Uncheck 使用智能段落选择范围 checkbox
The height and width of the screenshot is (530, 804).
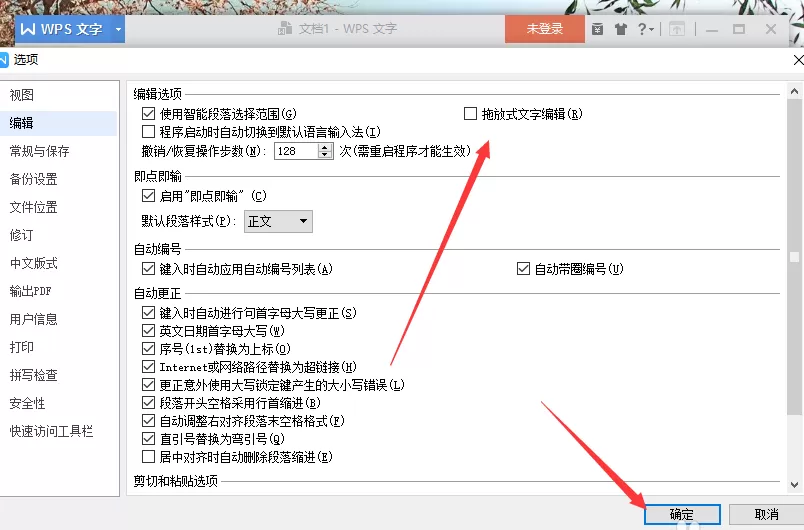coord(148,114)
